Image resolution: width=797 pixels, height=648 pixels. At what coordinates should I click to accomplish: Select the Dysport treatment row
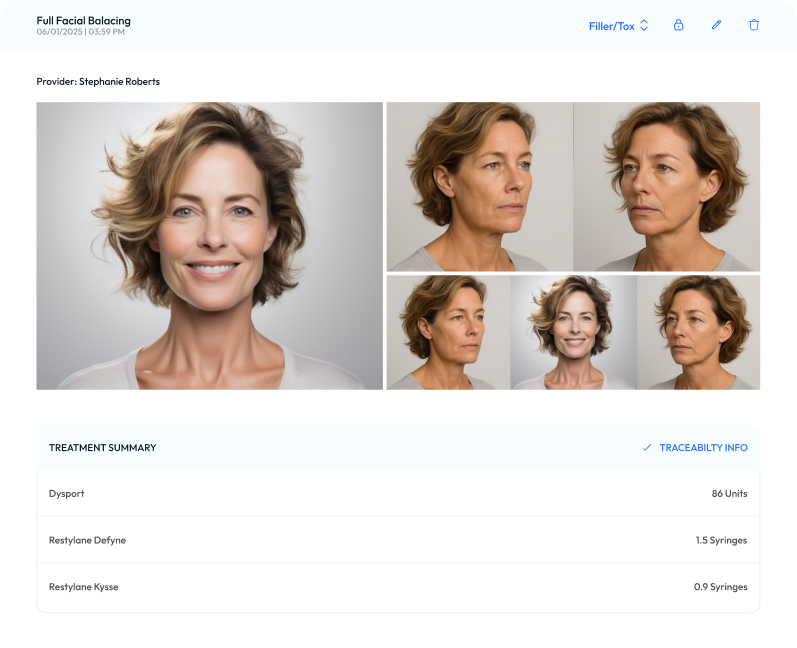[398, 494]
